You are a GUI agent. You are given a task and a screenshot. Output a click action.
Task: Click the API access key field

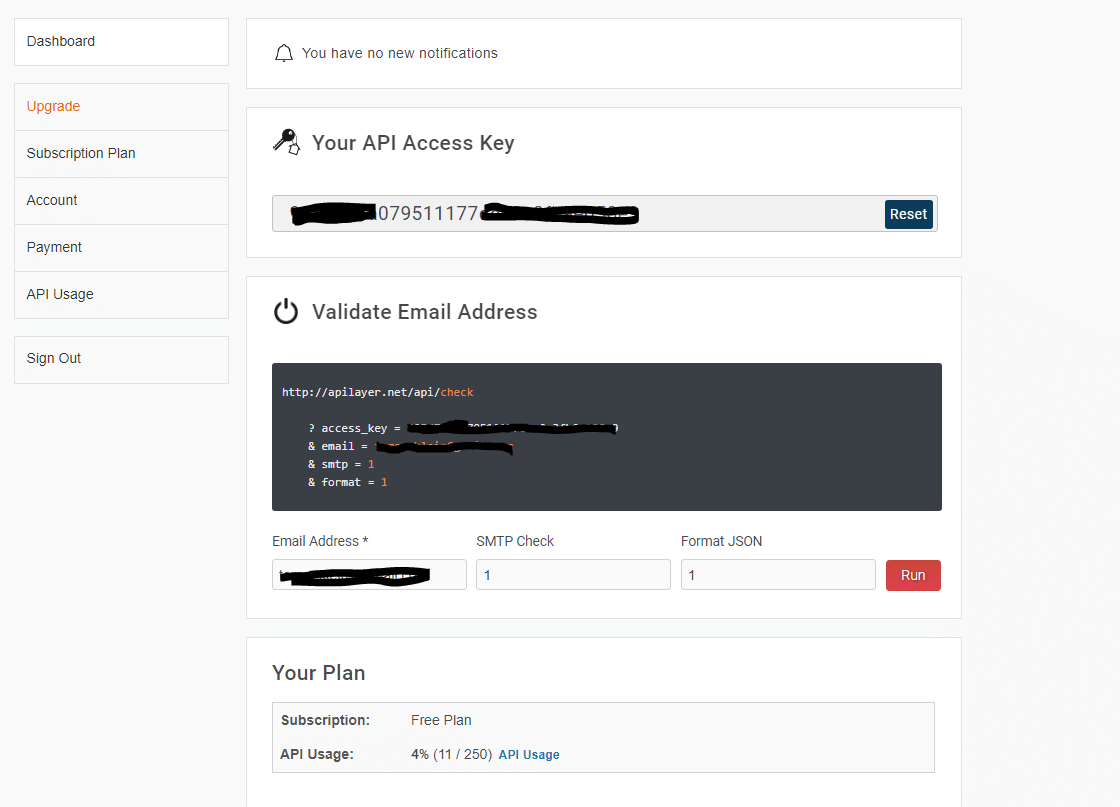(x=578, y=214)
